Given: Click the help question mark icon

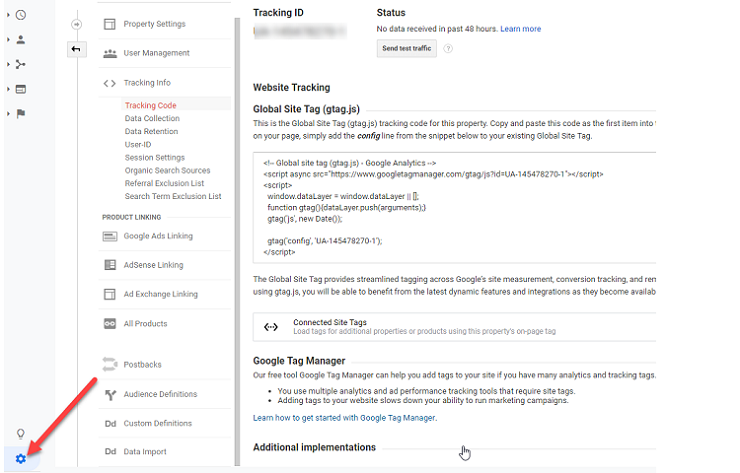Looking at the screenshot, I should (x=448, y=49).
